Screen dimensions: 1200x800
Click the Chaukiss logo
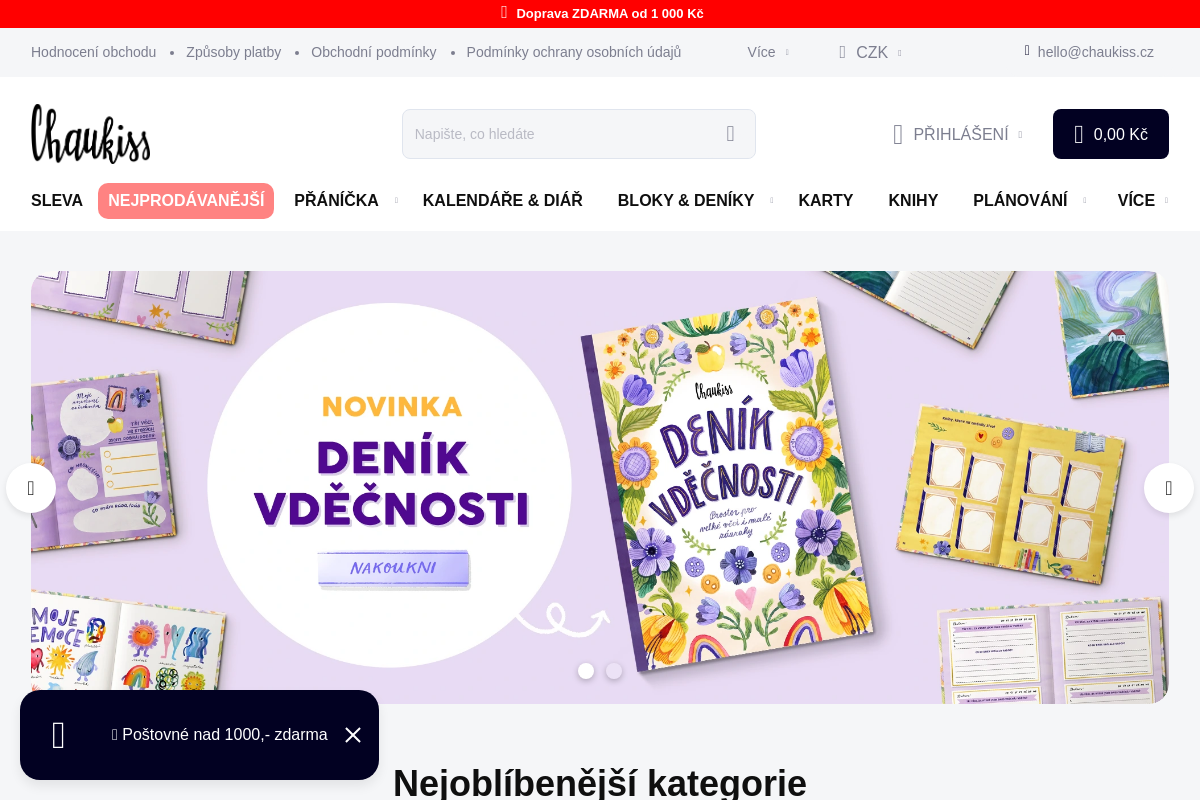pos(91,134)
